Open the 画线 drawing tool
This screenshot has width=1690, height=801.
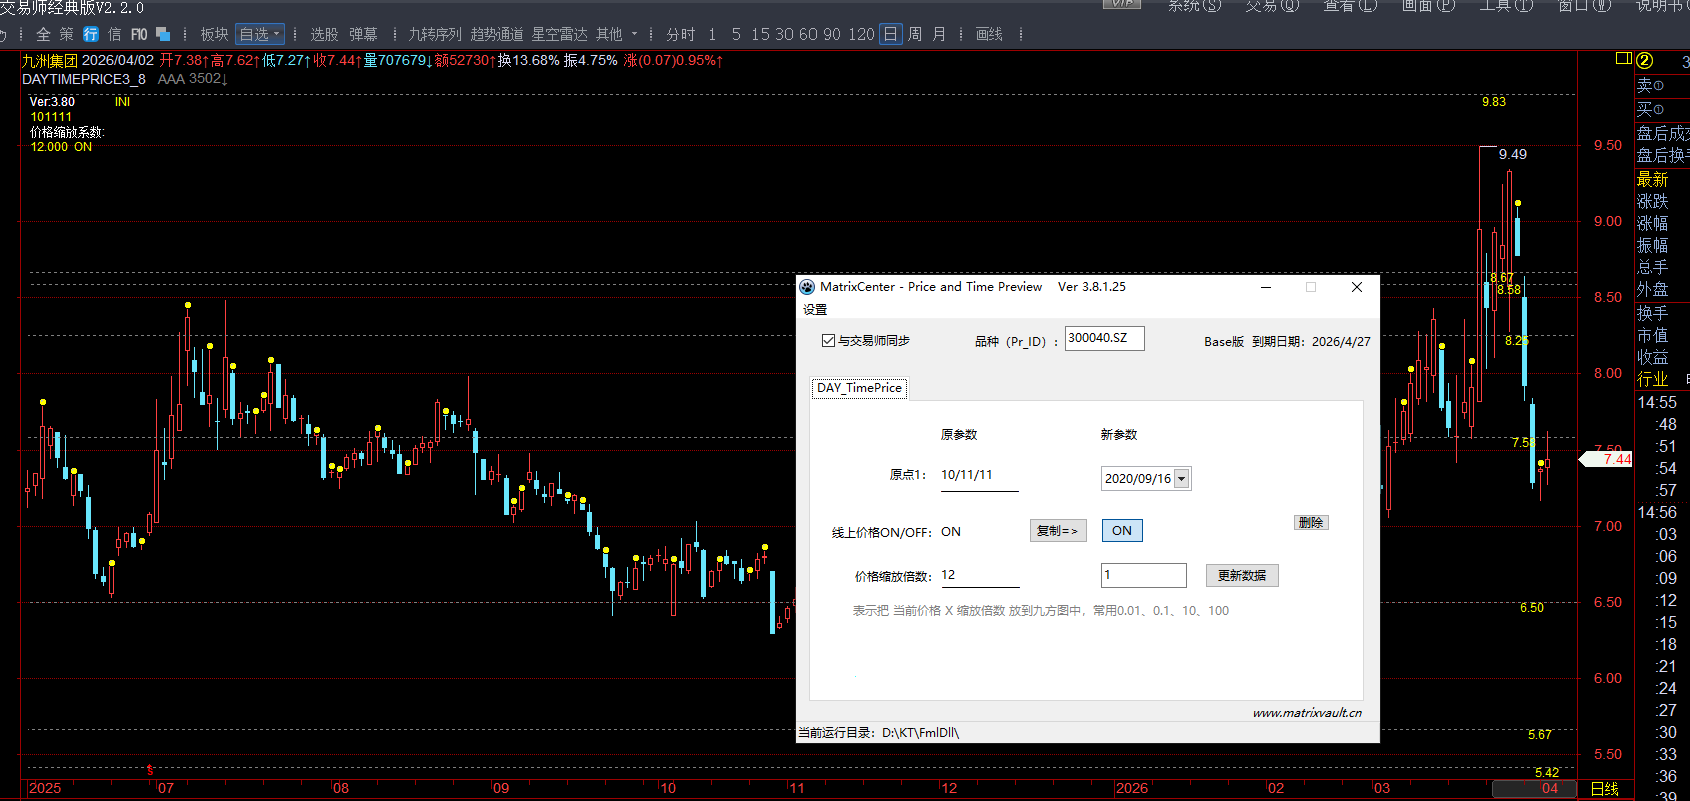coord(989,34)
